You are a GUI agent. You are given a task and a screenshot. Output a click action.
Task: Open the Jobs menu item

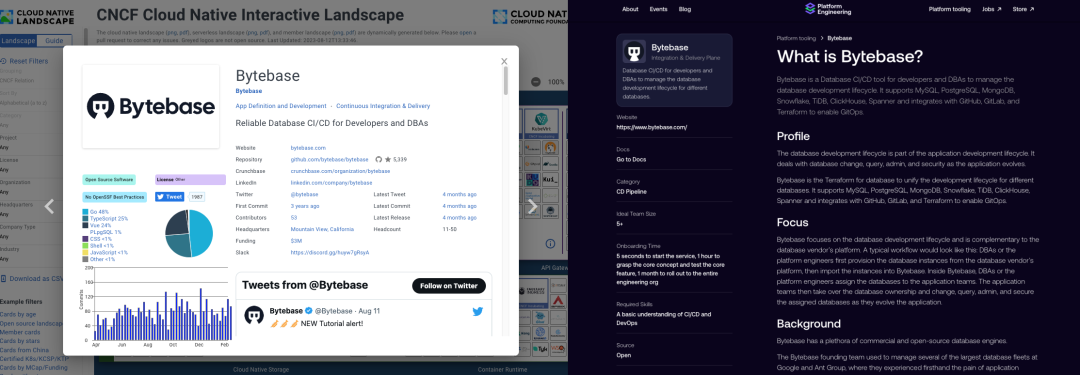[992, 10]
